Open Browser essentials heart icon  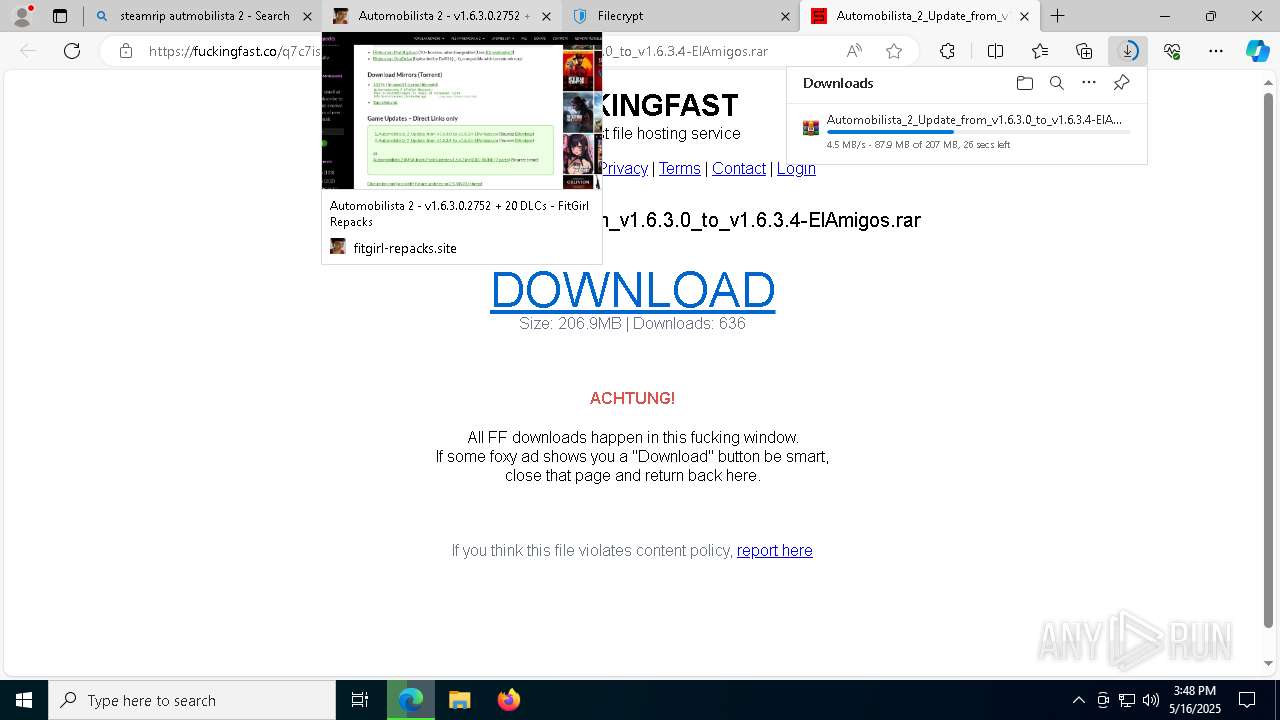pyautogui.click(x=1172, y=51)
